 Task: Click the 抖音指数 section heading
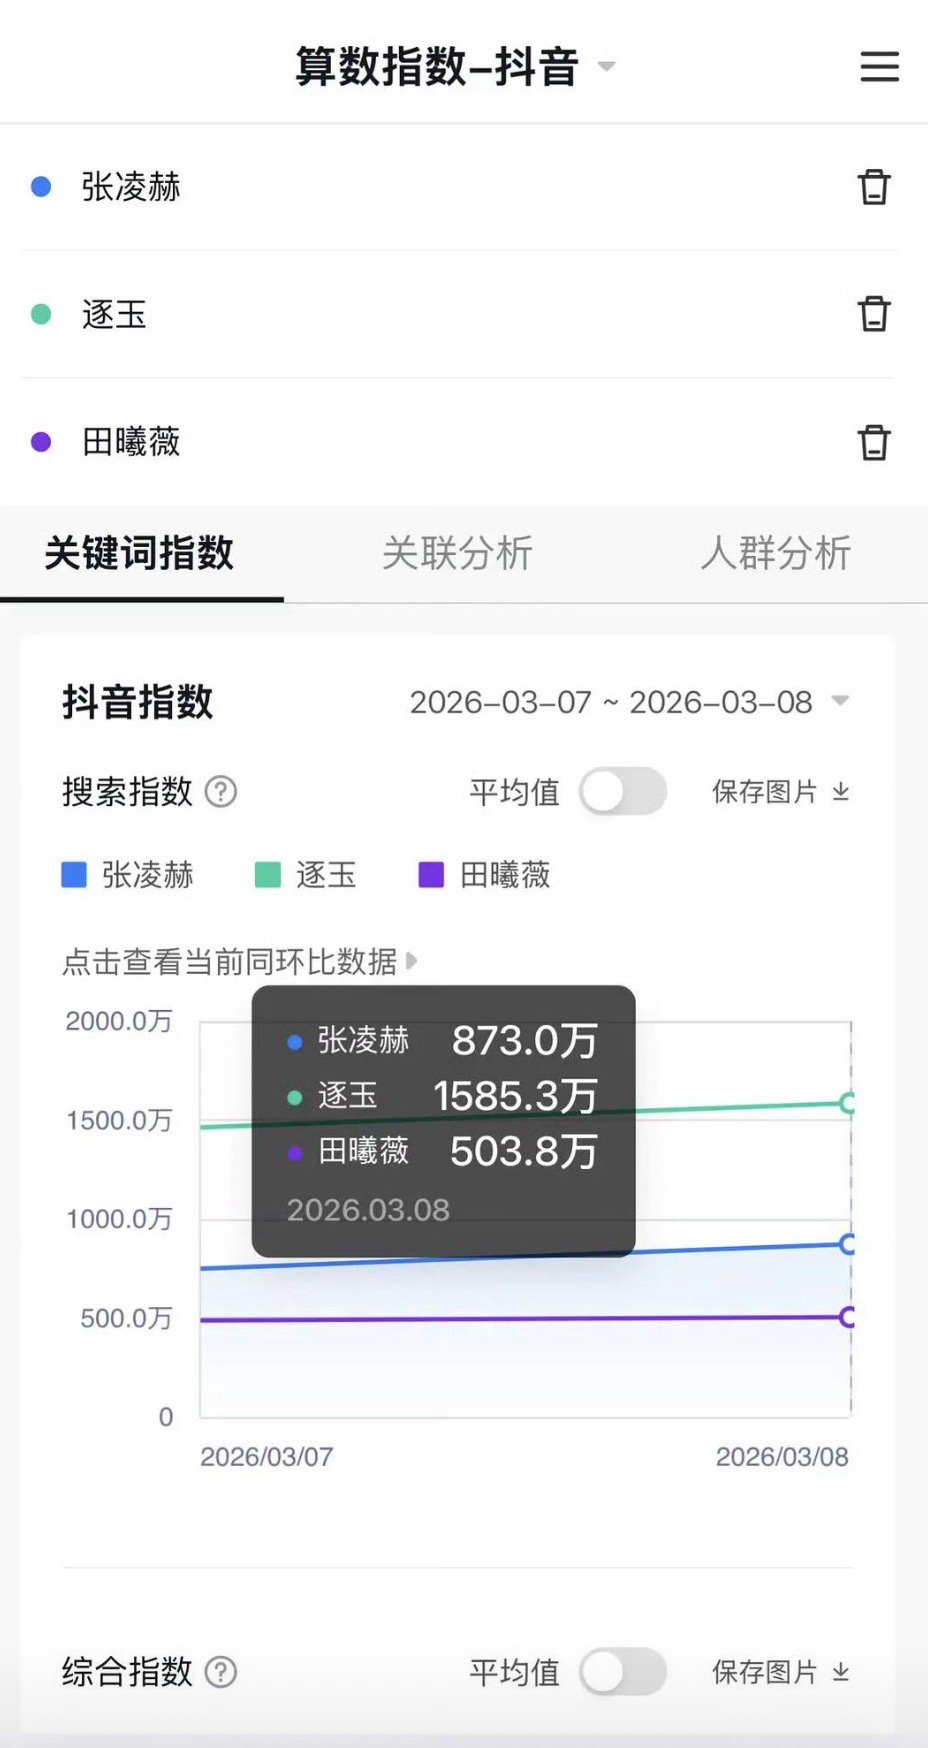coord(138,702)
